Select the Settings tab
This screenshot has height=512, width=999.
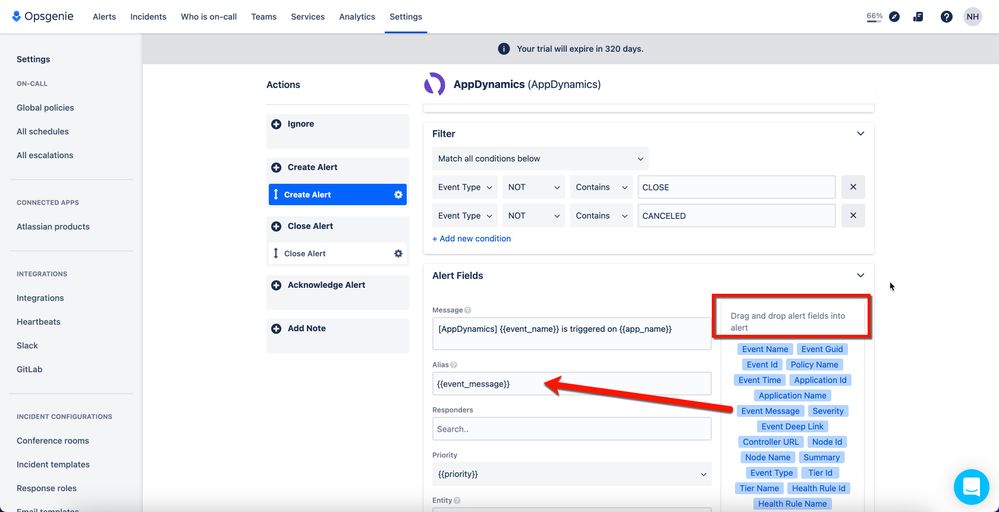[x=406, y=17]
